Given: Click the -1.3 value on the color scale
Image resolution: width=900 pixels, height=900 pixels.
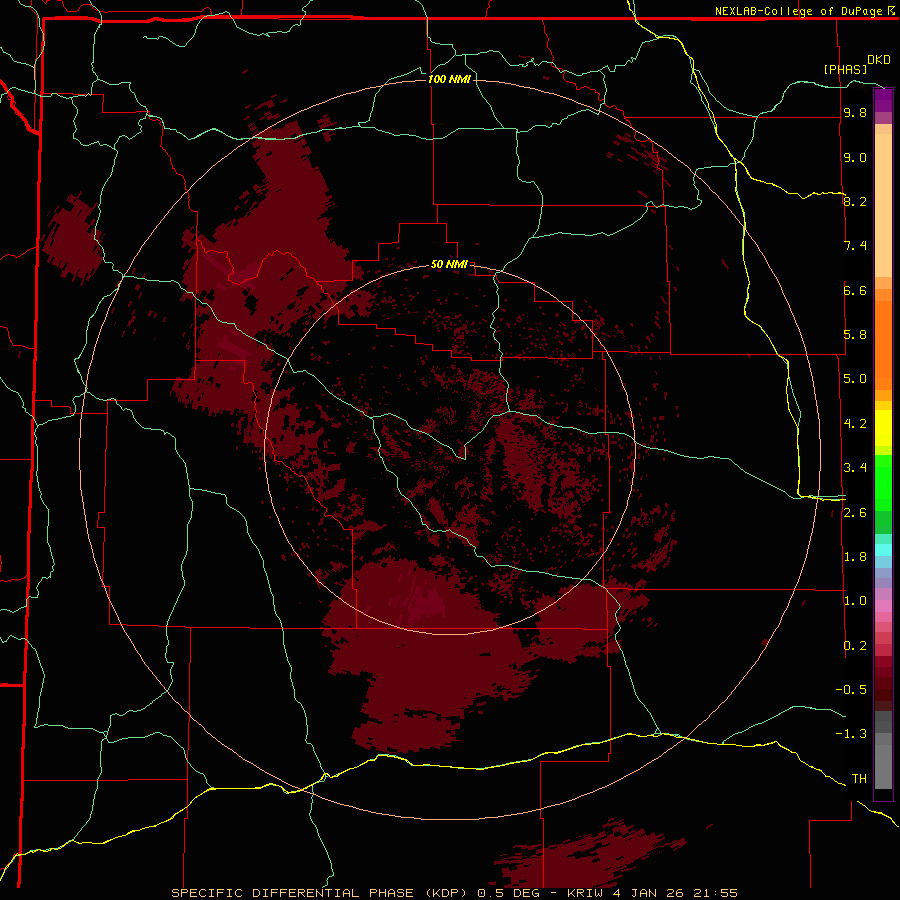Looking at the screenshot, I should click(x=851, y=734).
